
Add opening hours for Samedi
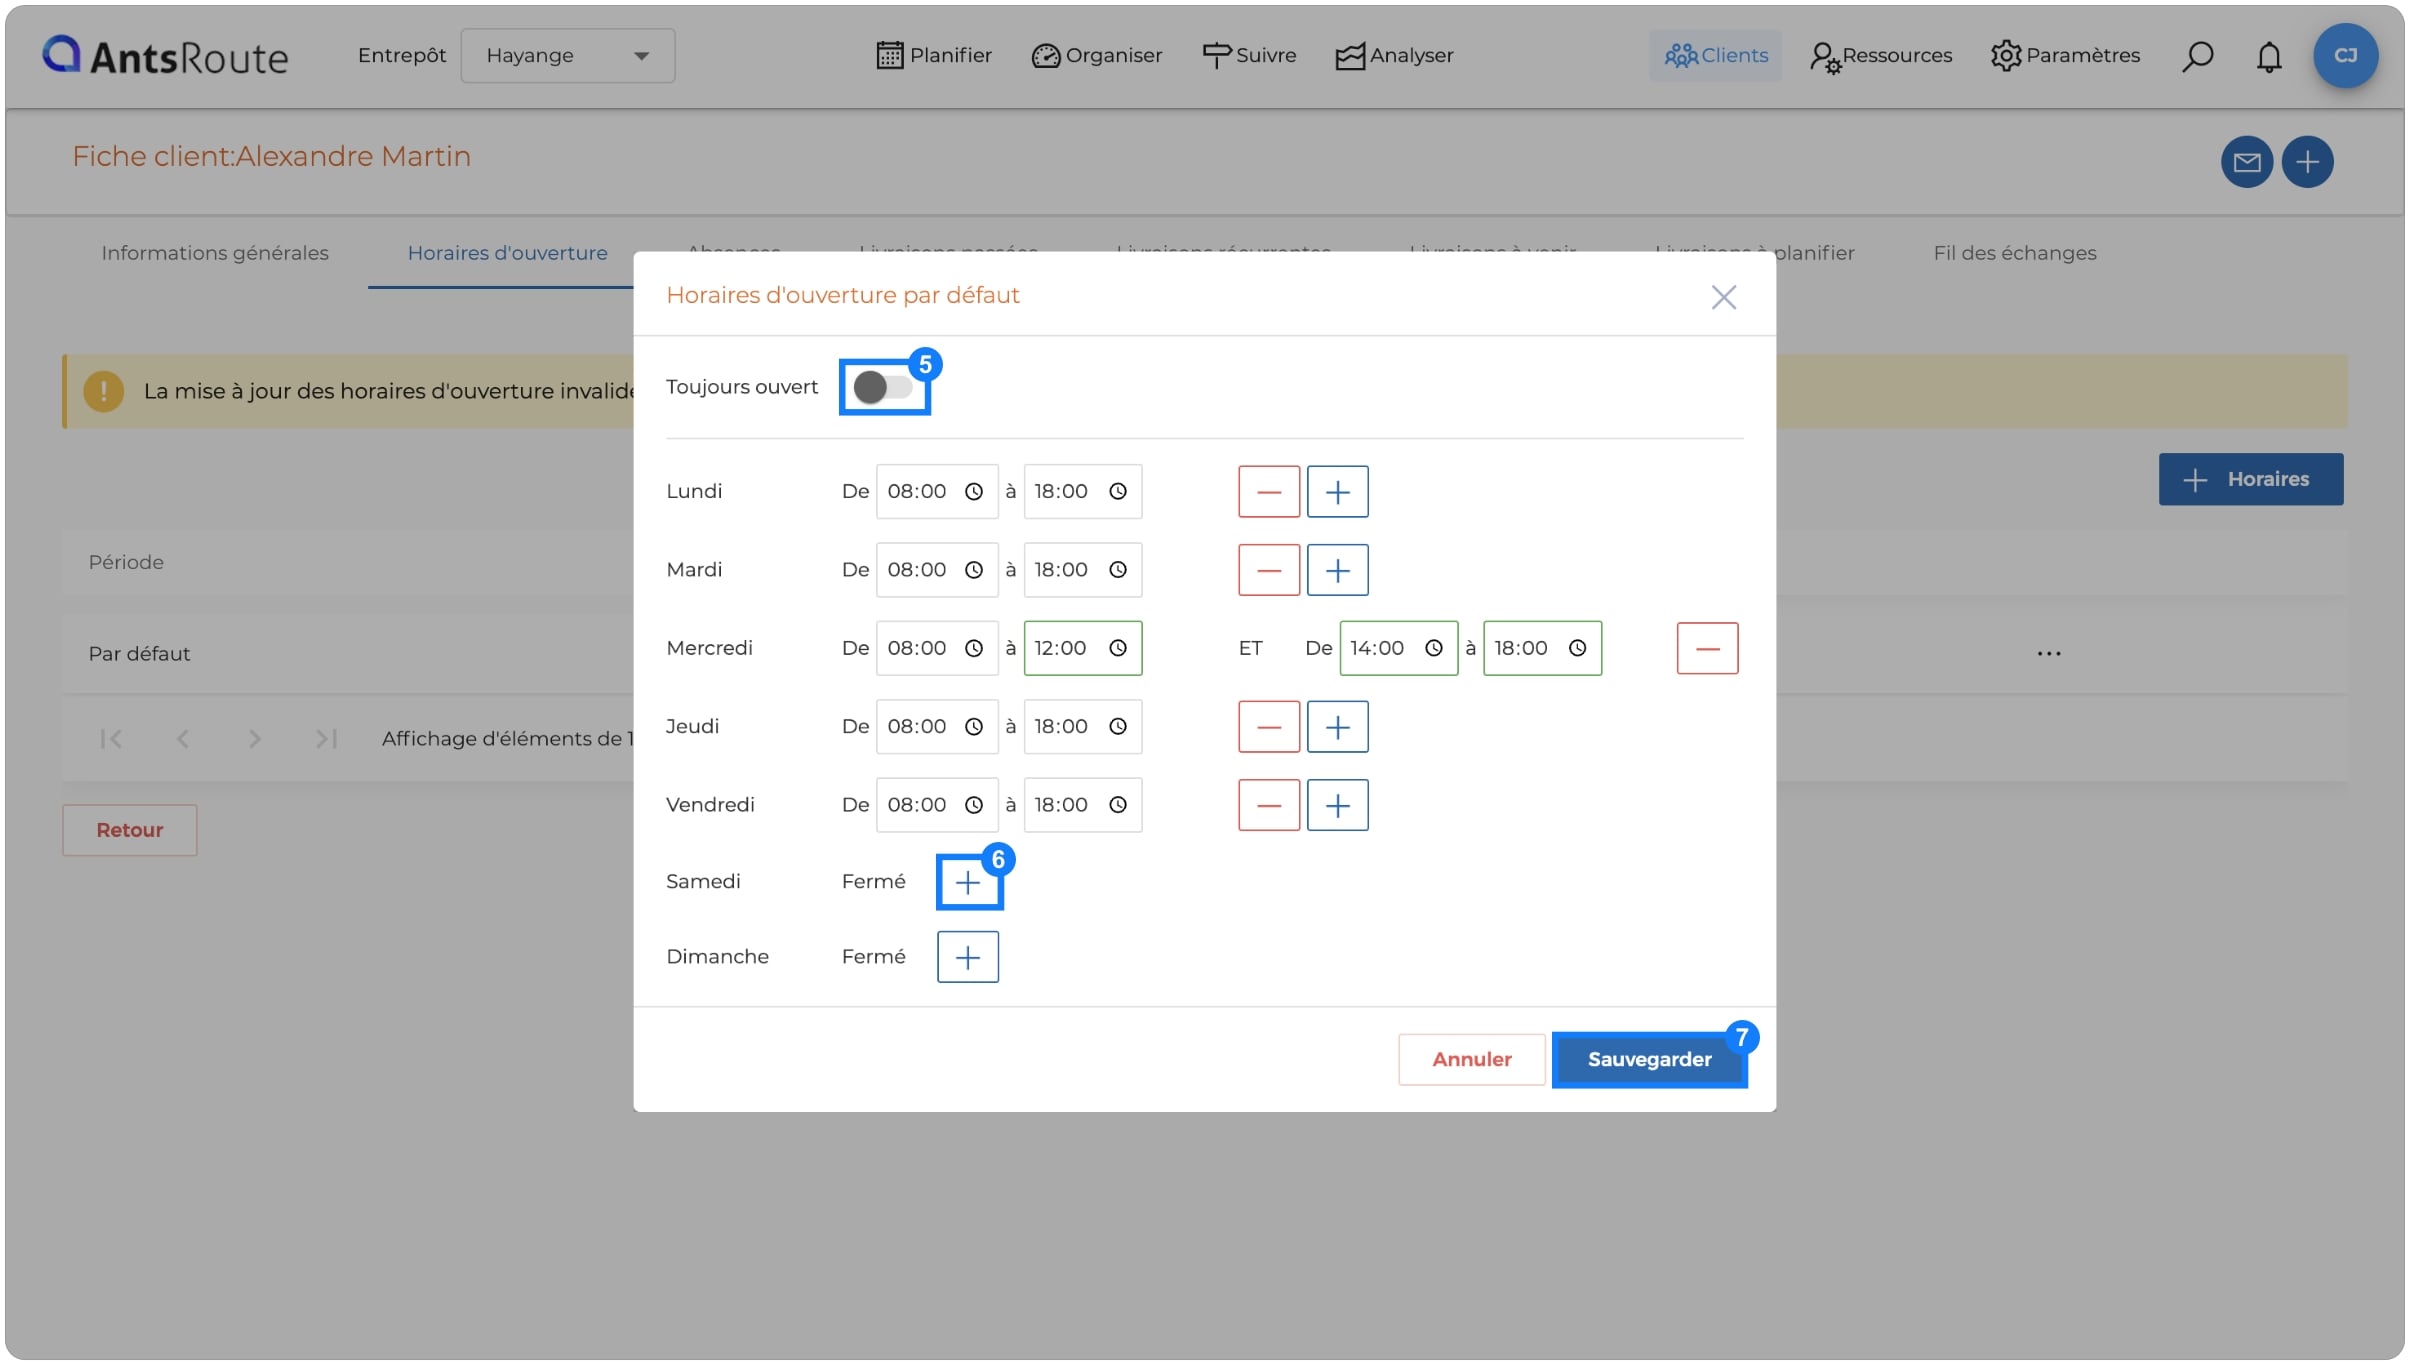pyautogui.click(x=968, y=883)
